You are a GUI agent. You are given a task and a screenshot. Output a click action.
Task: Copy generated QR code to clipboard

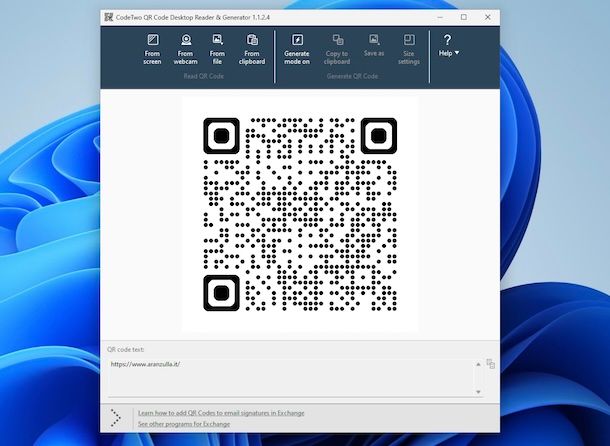tap(337, 49)
